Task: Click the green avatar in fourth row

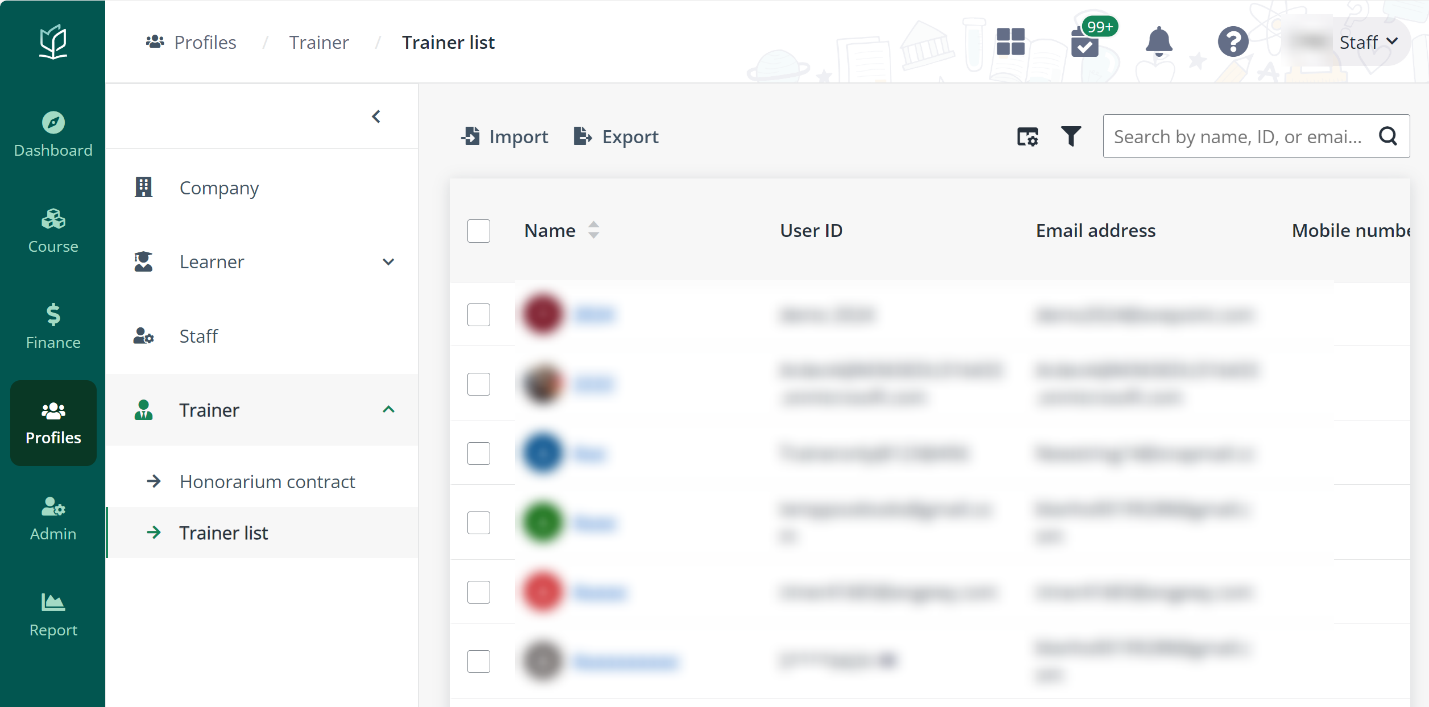Action: click(543, 522)
